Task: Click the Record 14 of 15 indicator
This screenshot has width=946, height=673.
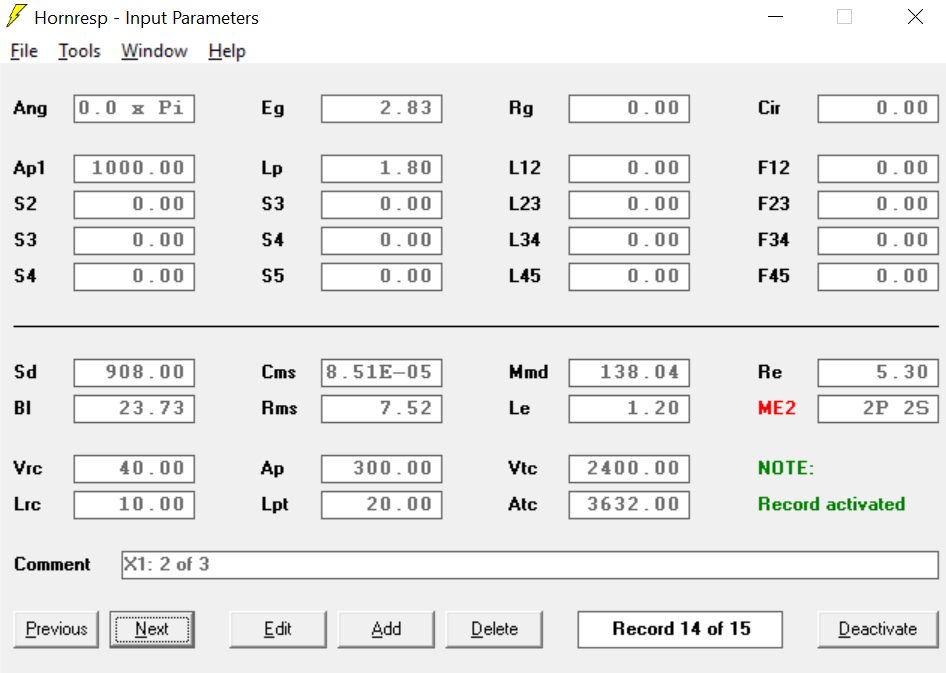Action: pyautogui.click(x=680, y=630)
